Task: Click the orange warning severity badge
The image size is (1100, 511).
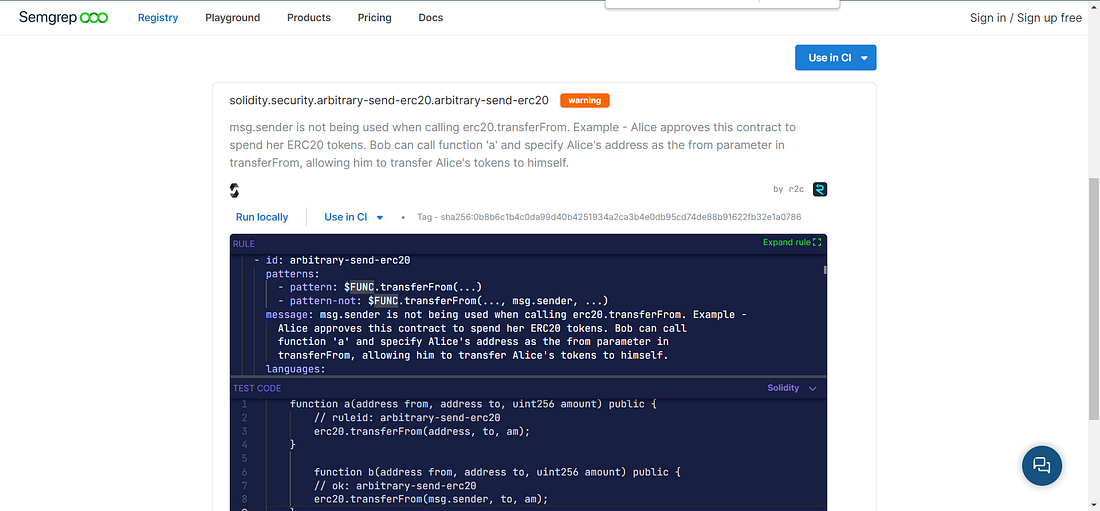Action: (x=585, y=100)
